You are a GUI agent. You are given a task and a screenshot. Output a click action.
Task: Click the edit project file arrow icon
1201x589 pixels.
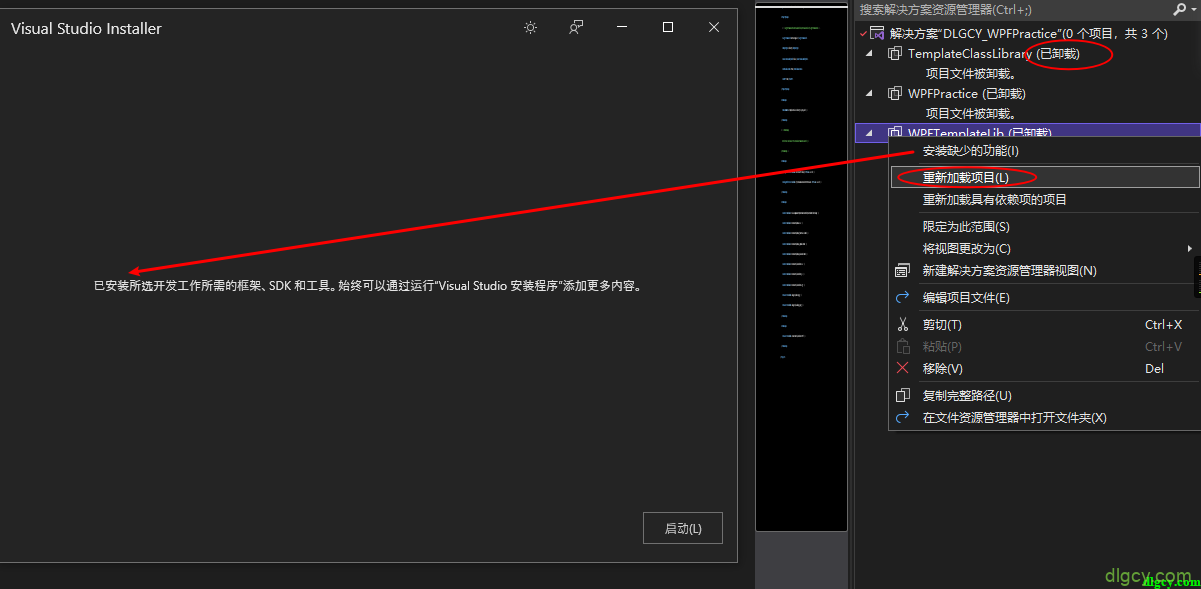point(902,297)
